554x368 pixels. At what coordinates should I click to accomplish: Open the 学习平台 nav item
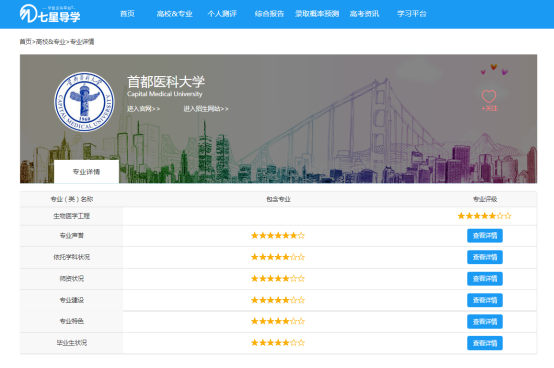click(412, 14)
